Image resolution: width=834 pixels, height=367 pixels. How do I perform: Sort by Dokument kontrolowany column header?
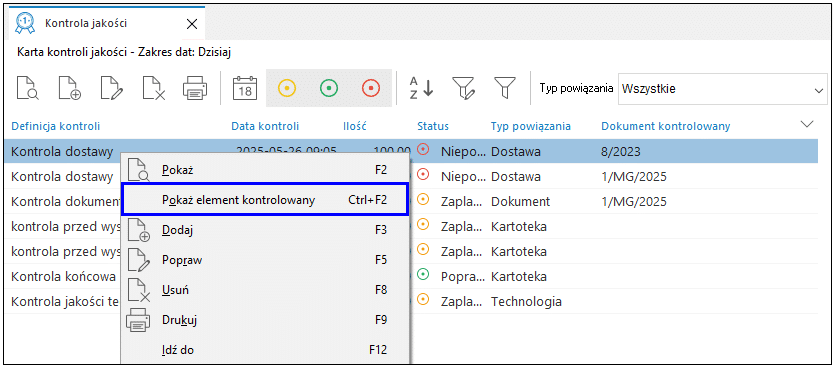pos(665,127)
